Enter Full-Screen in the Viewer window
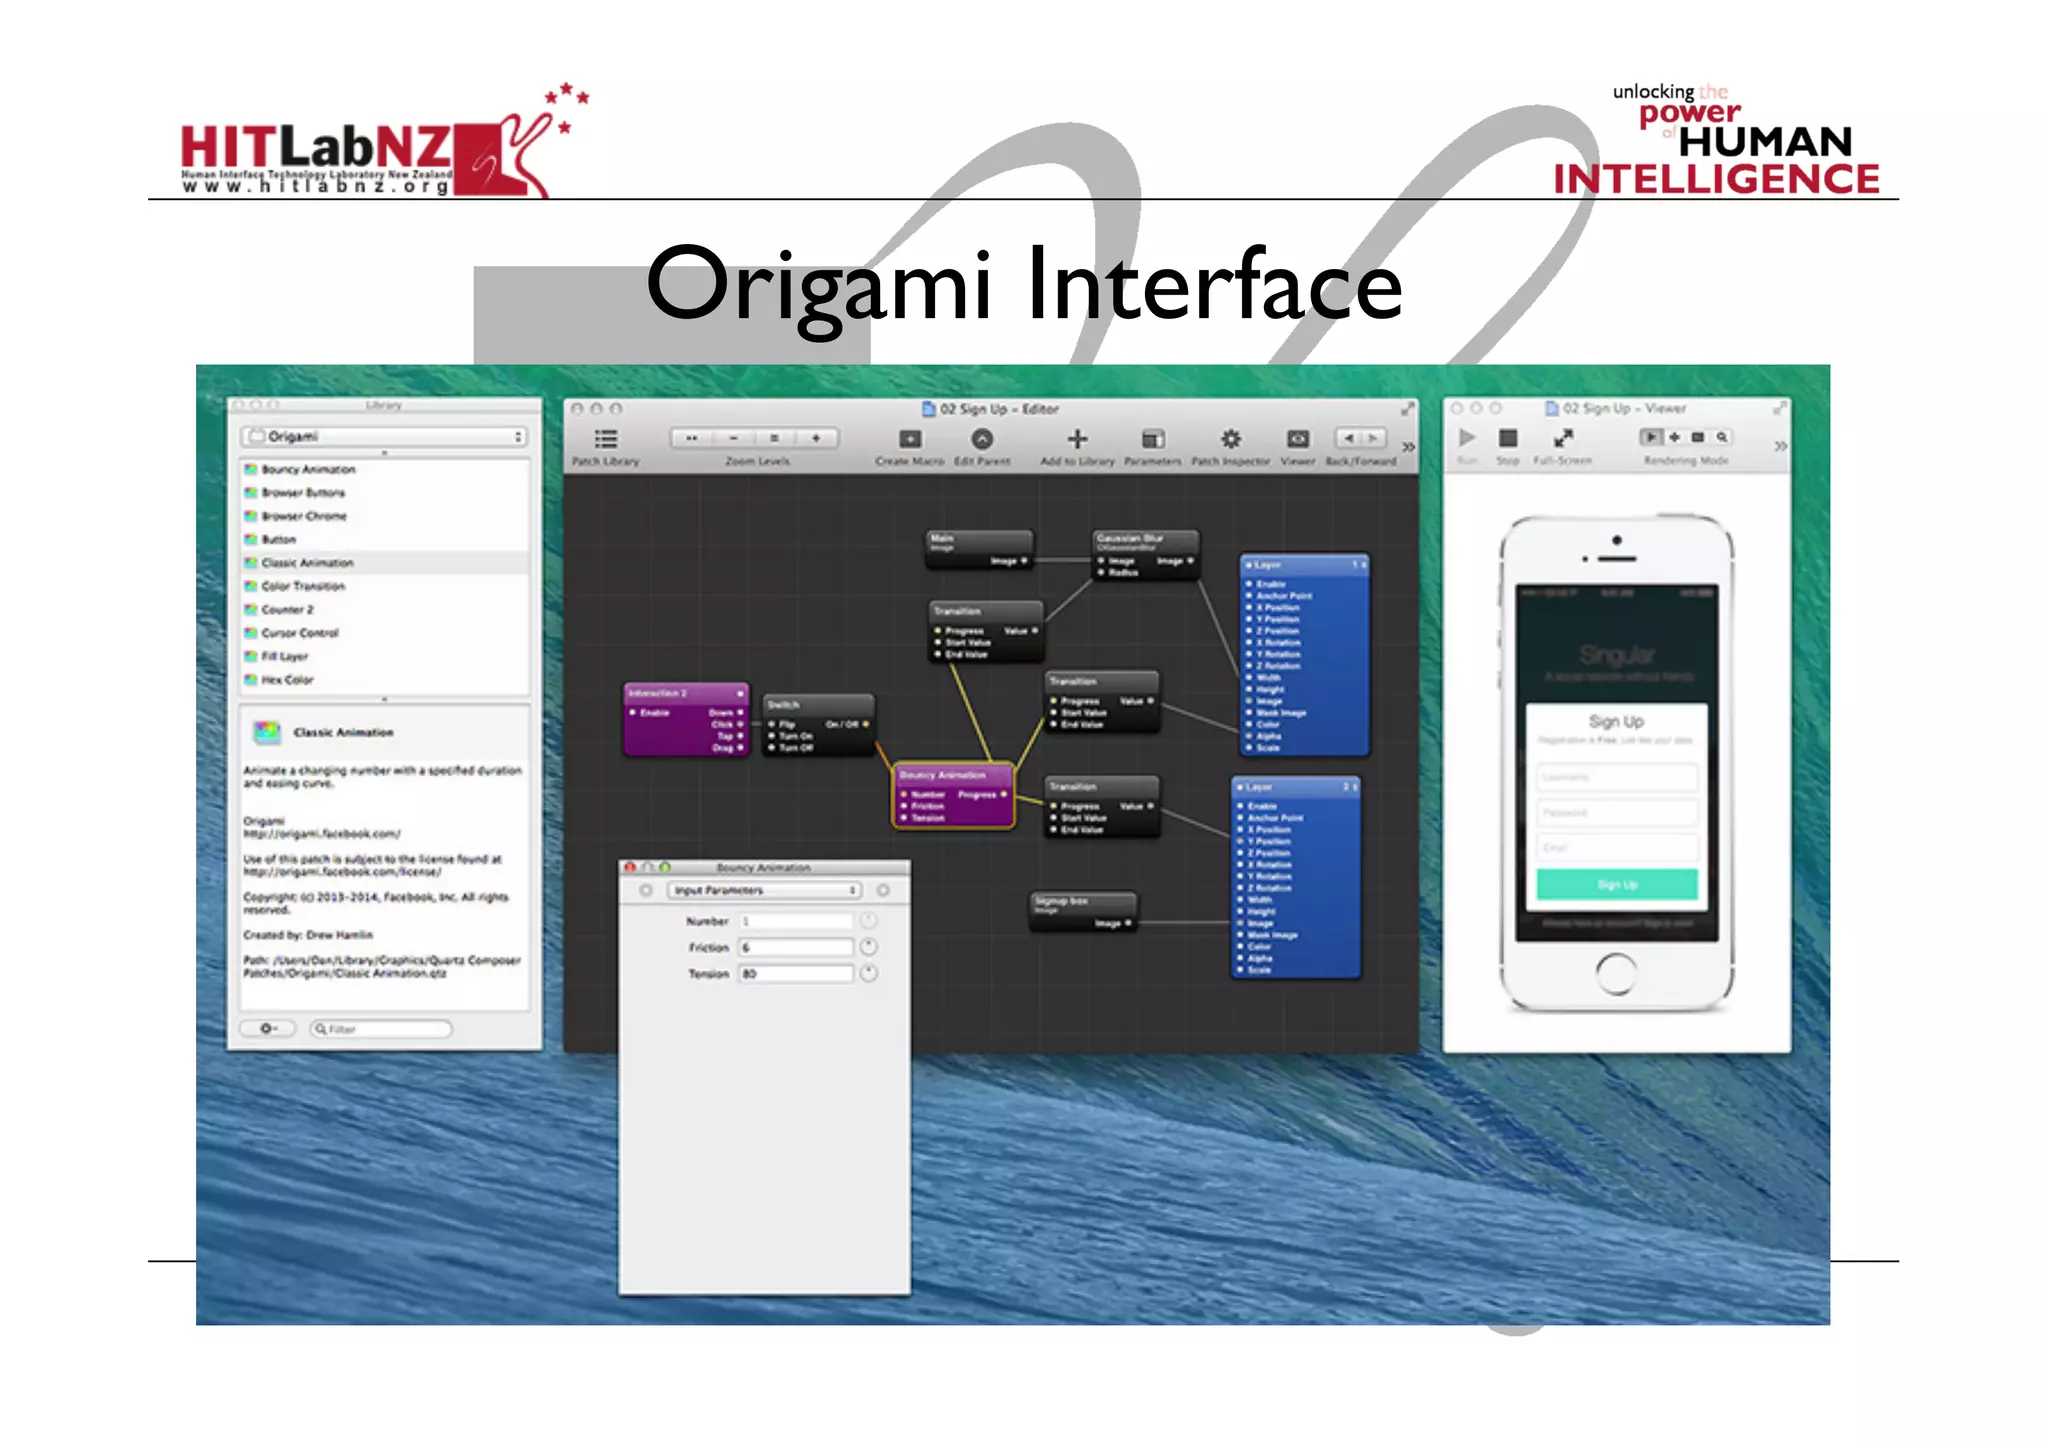 point(1563,438)
